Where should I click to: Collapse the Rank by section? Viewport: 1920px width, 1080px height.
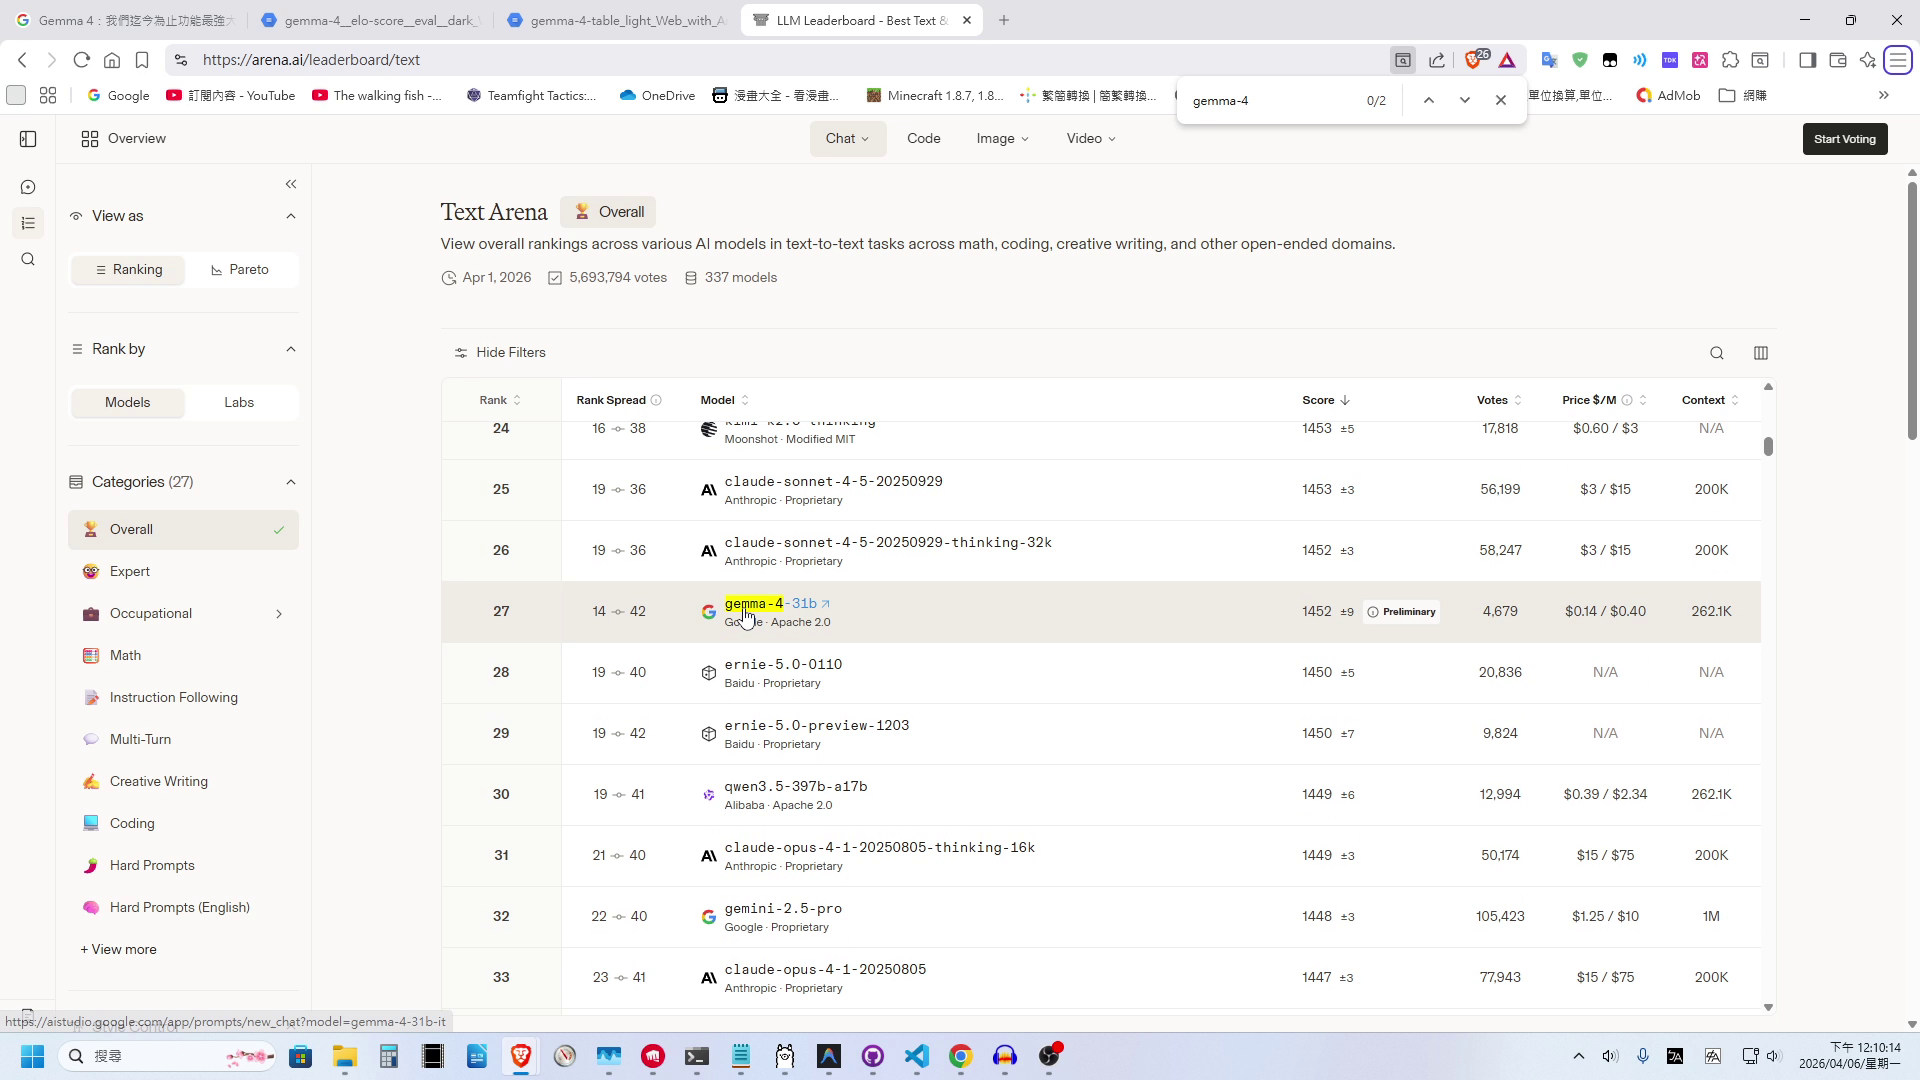(291, 349)
